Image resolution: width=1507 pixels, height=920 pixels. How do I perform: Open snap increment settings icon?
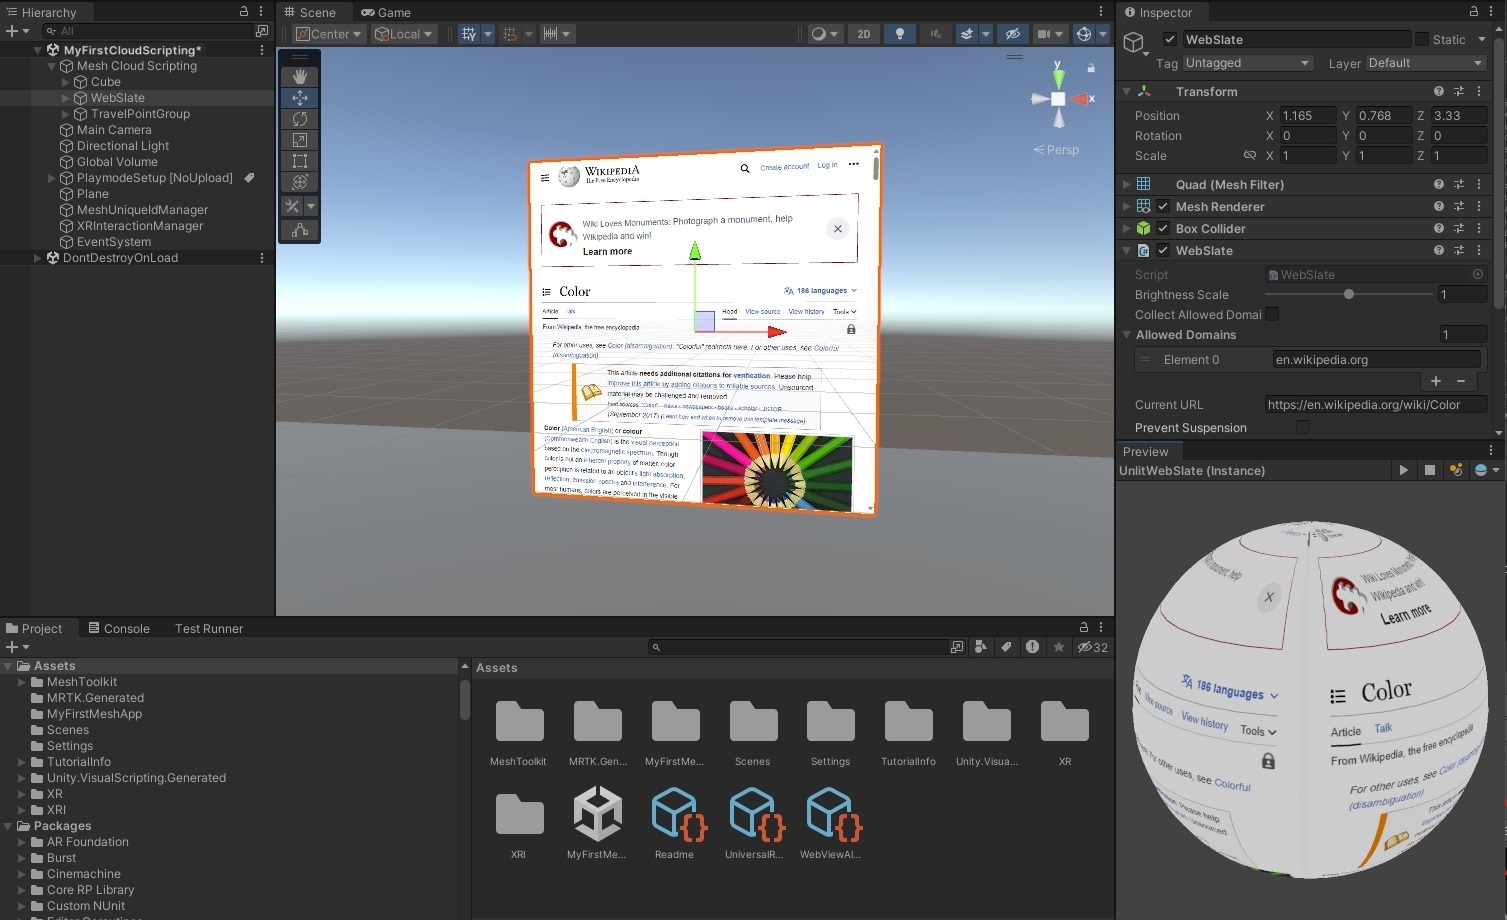[550, 34]
